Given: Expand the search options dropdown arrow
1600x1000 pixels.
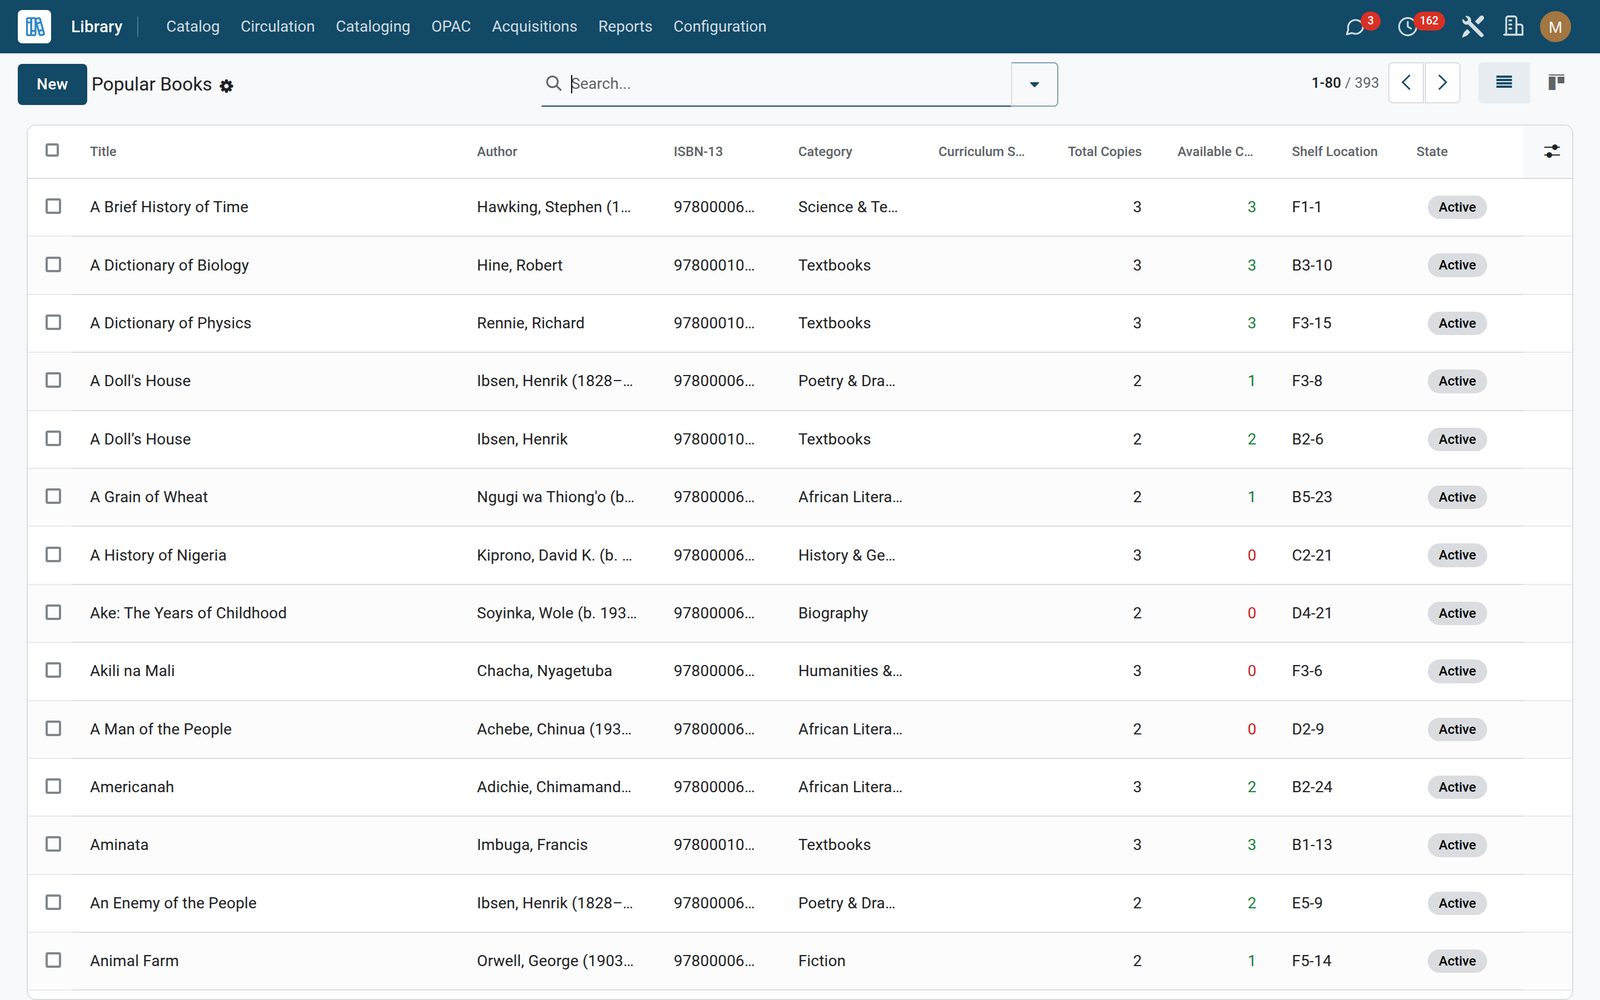Looking at the screenshot, I should pyautogui.click(x=1034, y=84).
